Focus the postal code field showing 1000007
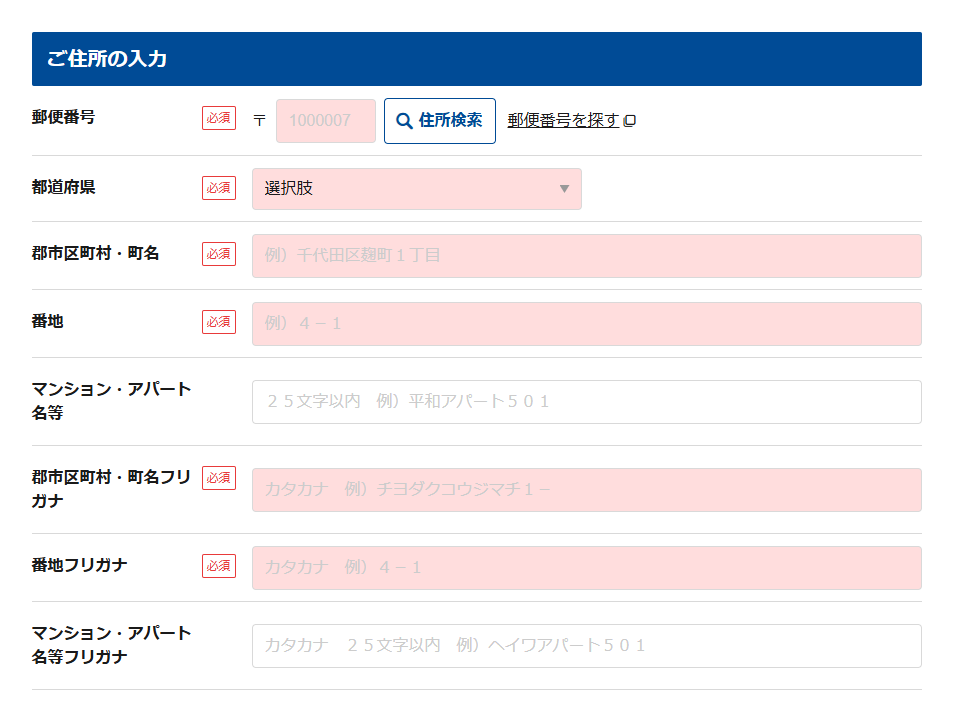Screen dimensions: 955x719 [325, 121]
